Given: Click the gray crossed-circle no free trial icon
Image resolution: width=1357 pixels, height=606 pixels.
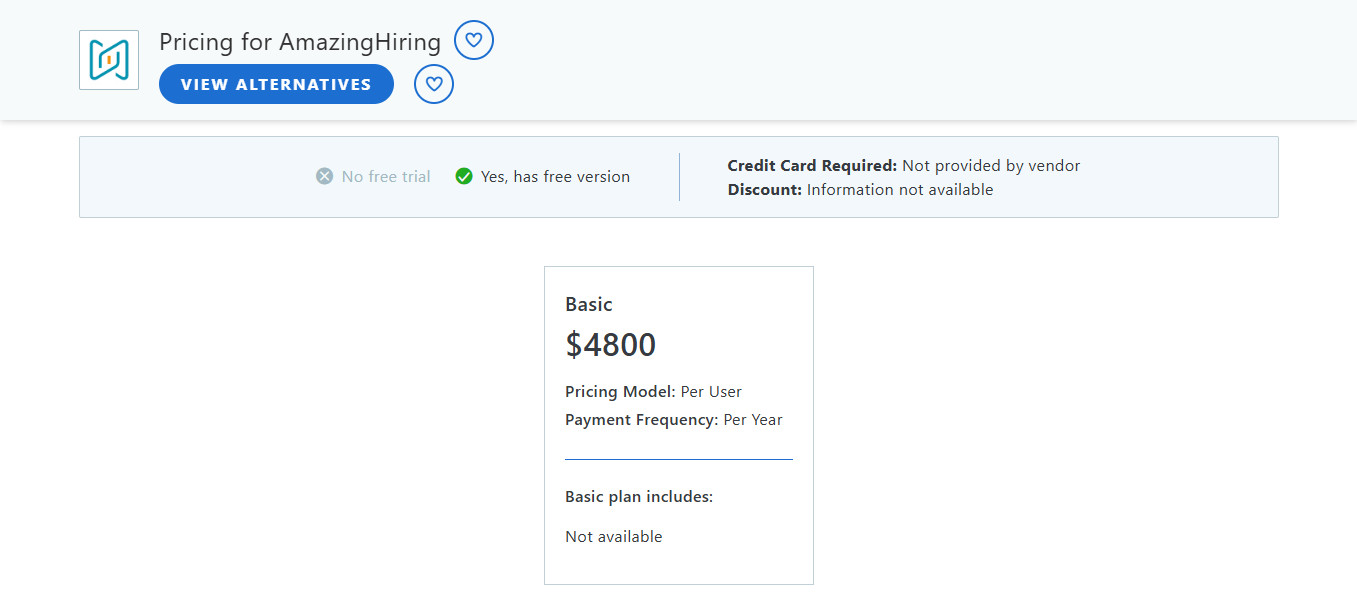Looking at the screenshot, I should (323, 176).
